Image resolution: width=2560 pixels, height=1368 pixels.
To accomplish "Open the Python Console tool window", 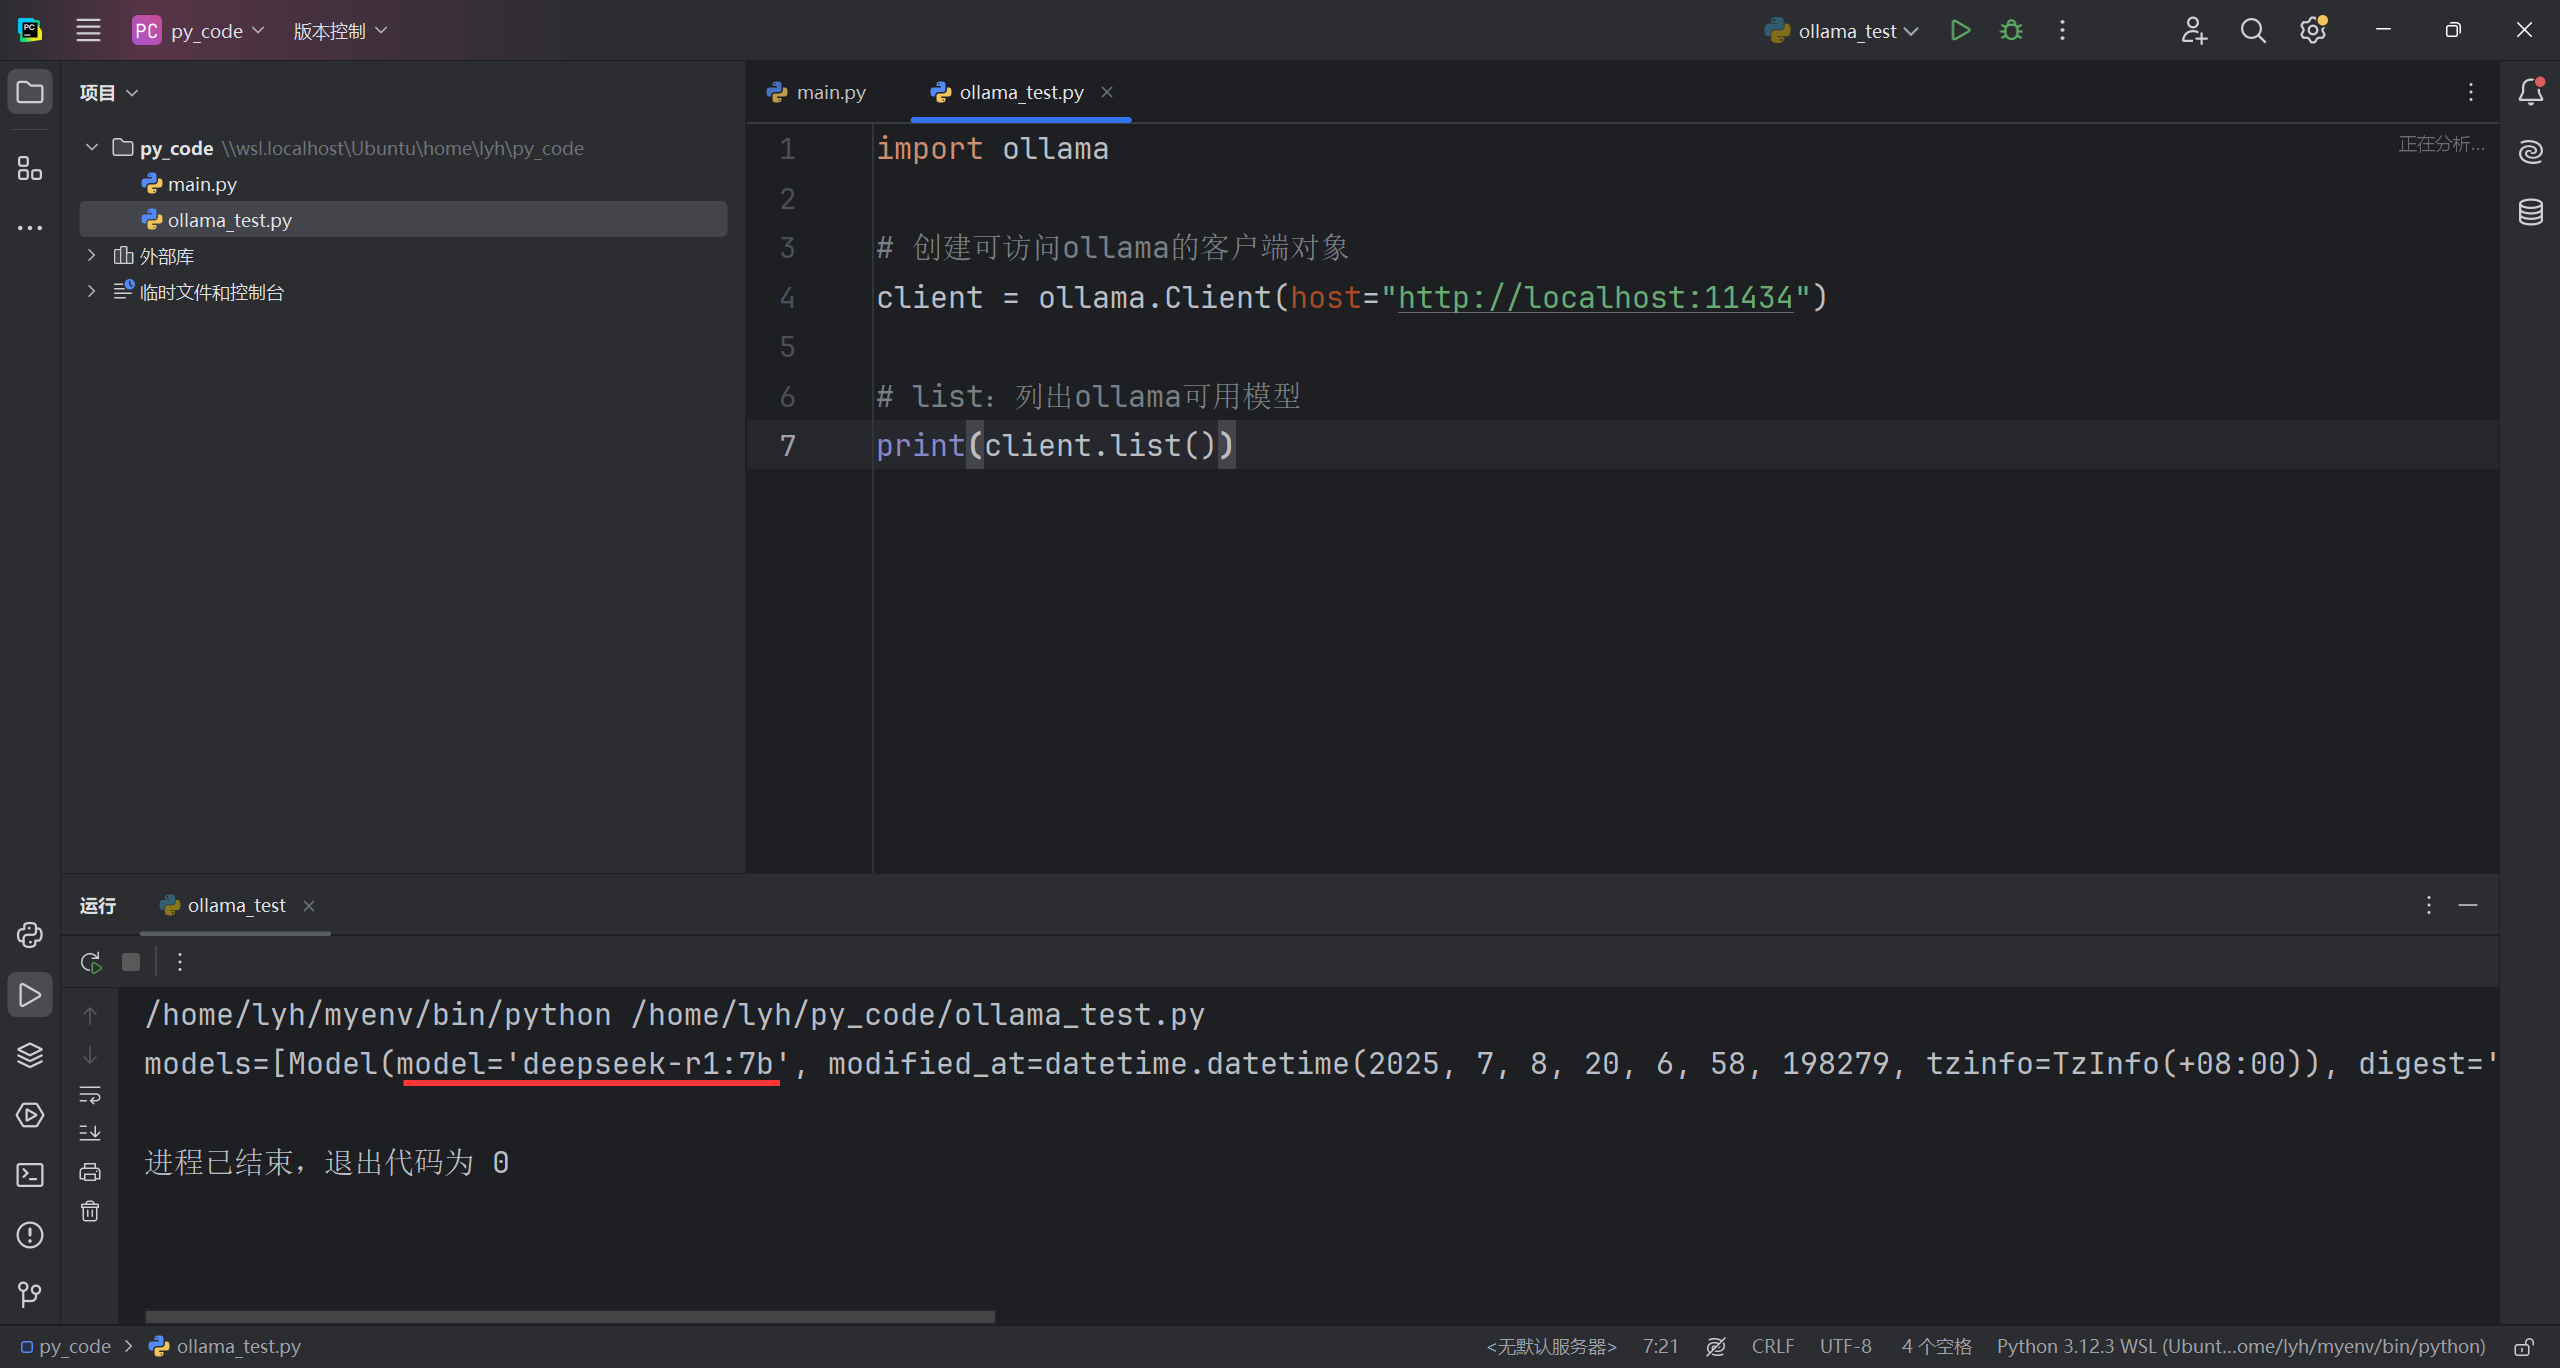I will (x=29, y=935).
